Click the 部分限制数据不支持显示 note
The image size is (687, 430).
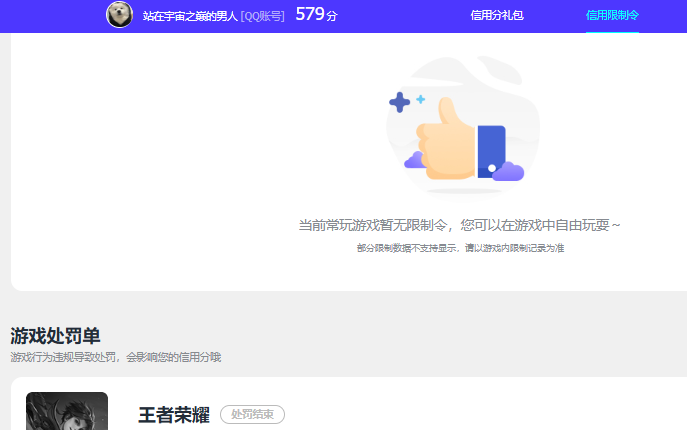(460, 248)
